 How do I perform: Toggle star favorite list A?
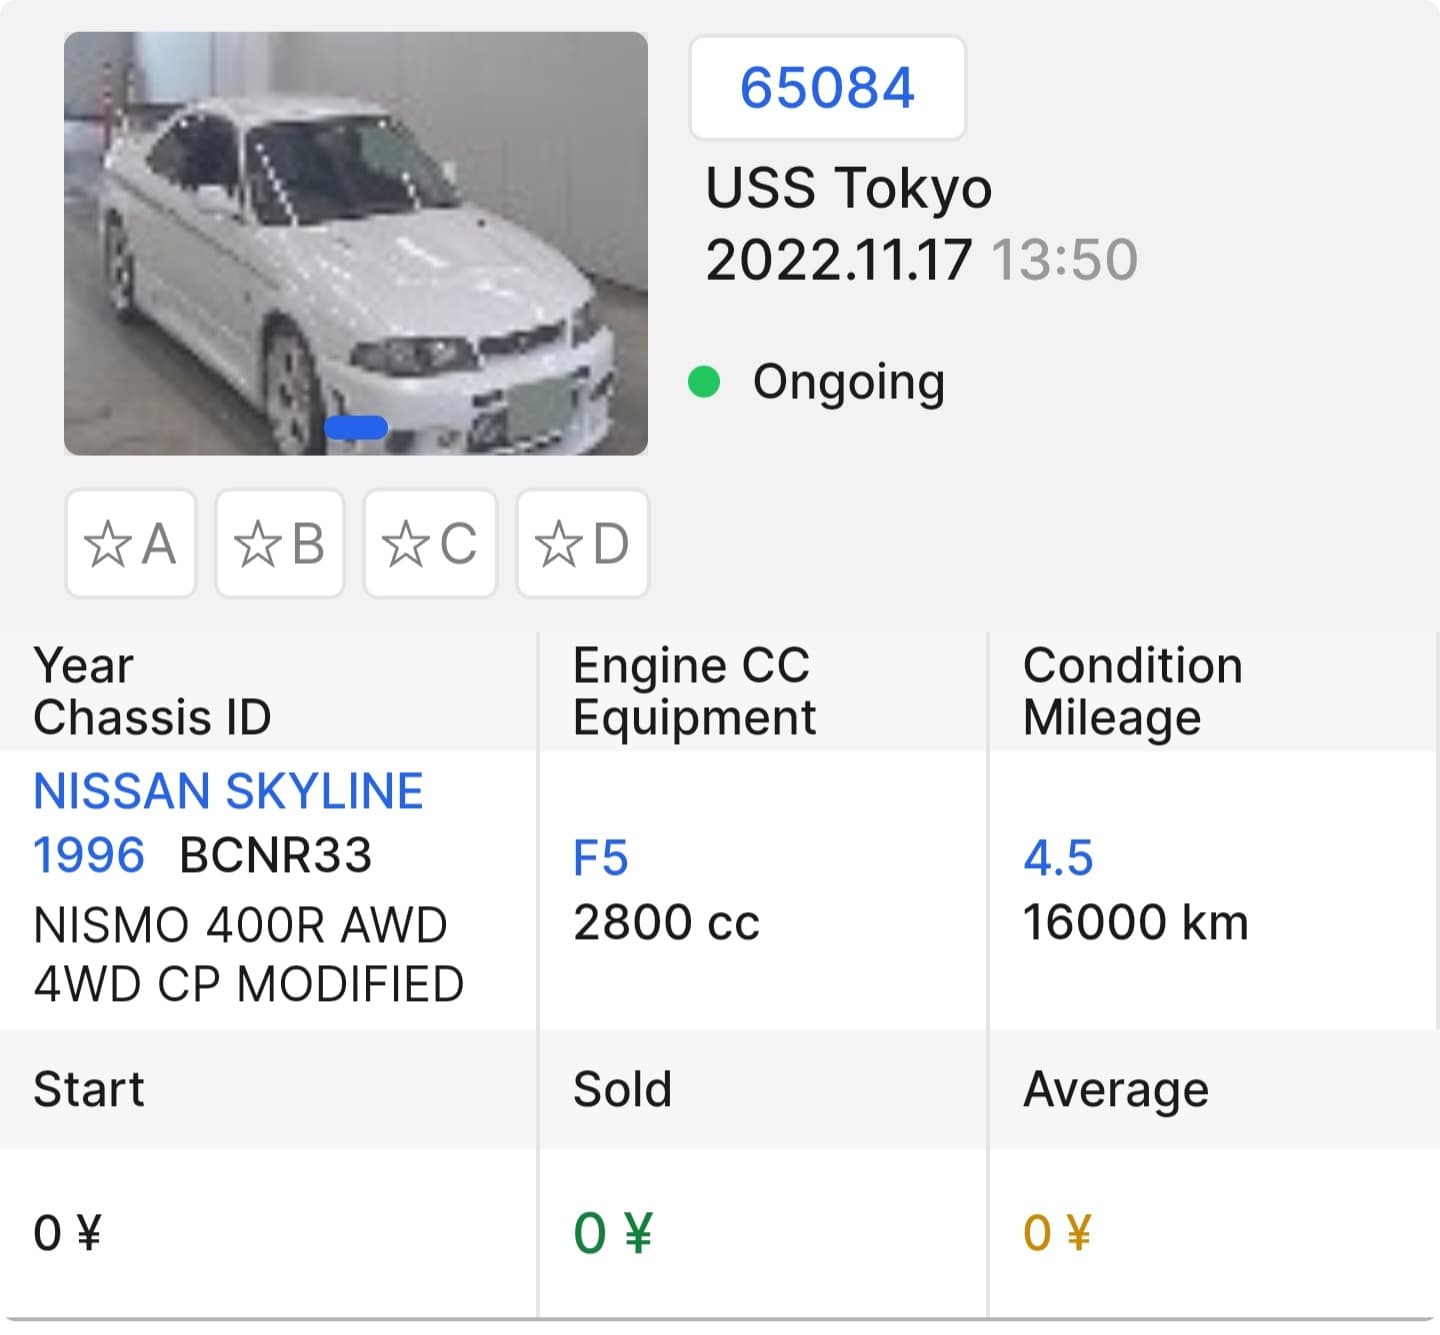[131, 544]
